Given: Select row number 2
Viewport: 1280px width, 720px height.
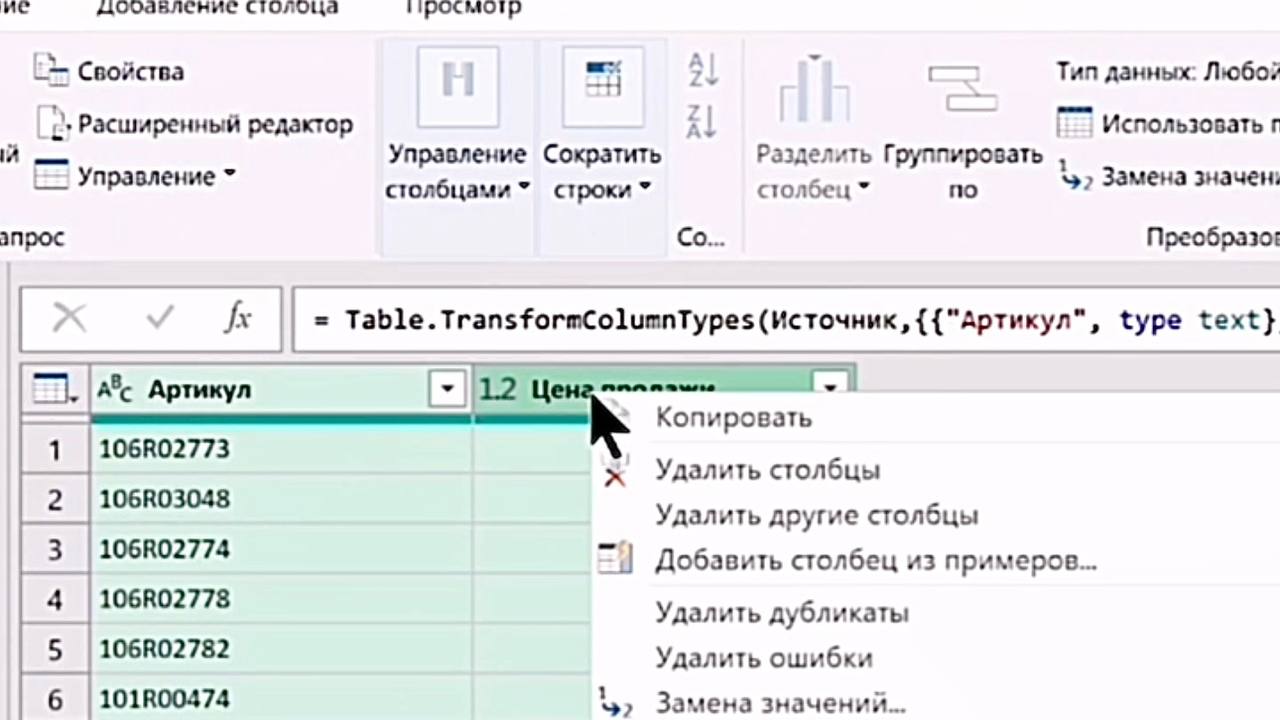Looking at the screenshot, I should point(55,499).
